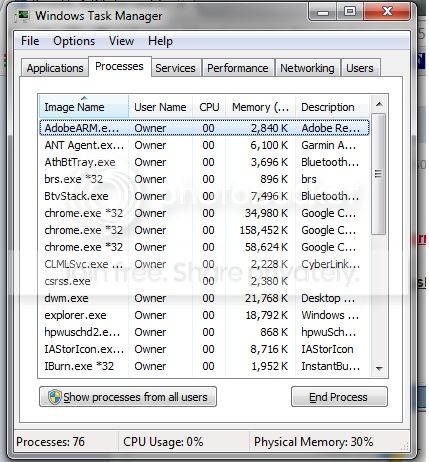Screen dimensions: 429x462
Task: Go to the Performance tab
Action: [x=238, y=68]
